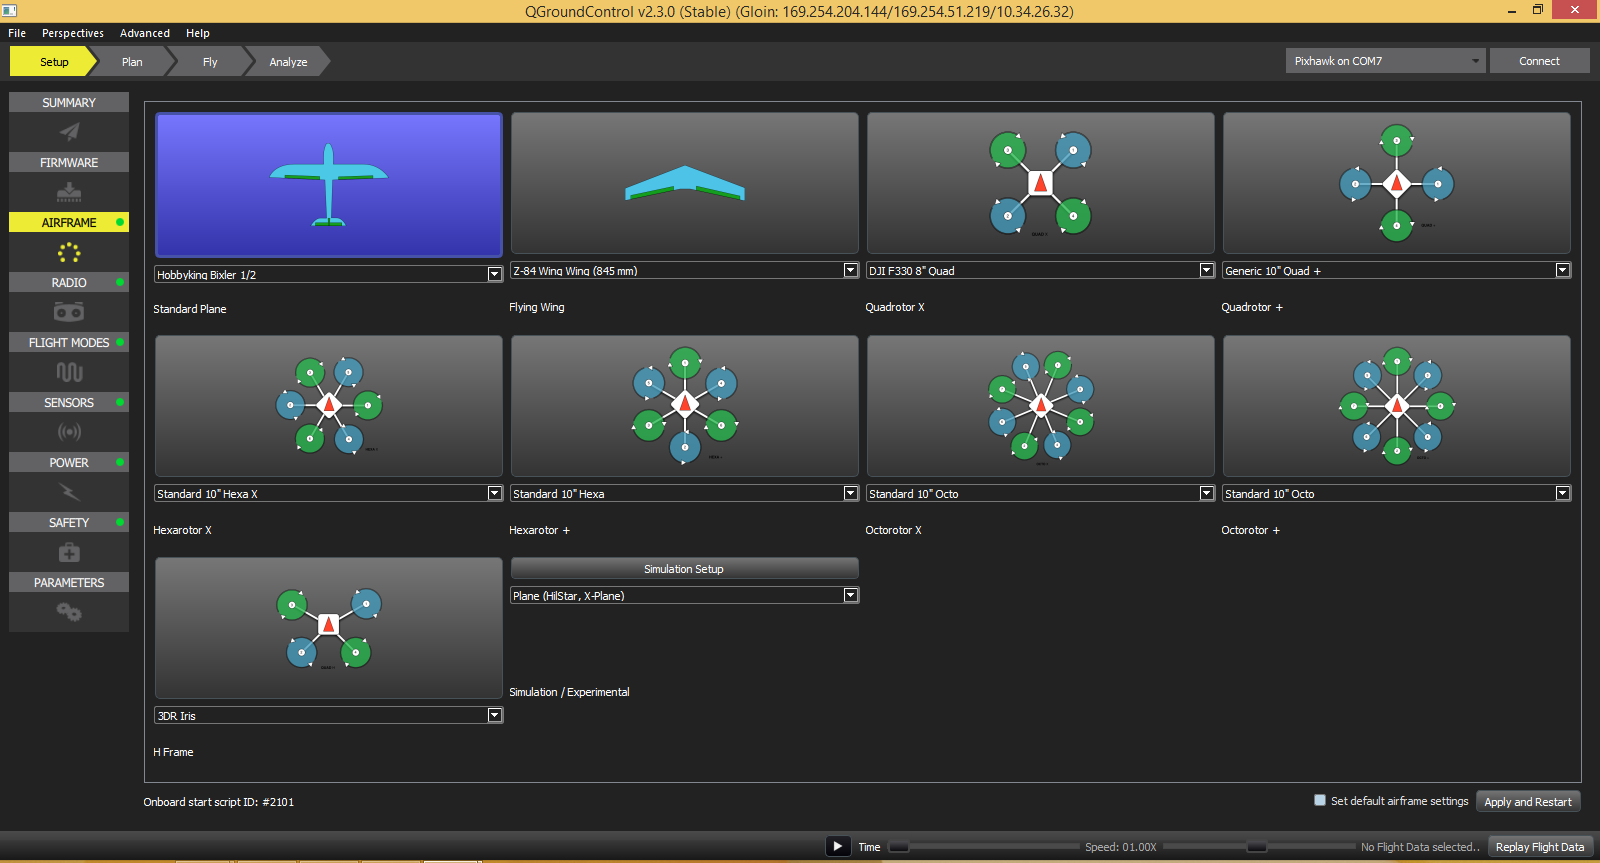Enable Set default airframe settings checkbox
Image resolution: width=1600 pixels, height=863 pixels.
point(1320,800)
